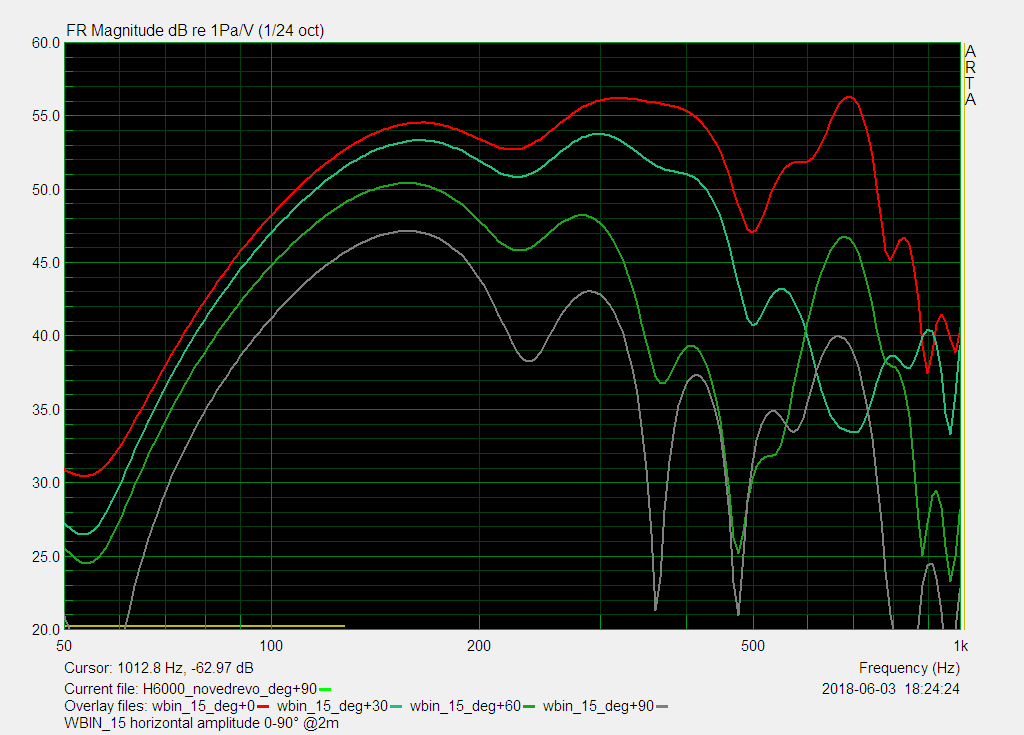
Task: Click the 40.0 dB axis label
Action: (46, 336)
